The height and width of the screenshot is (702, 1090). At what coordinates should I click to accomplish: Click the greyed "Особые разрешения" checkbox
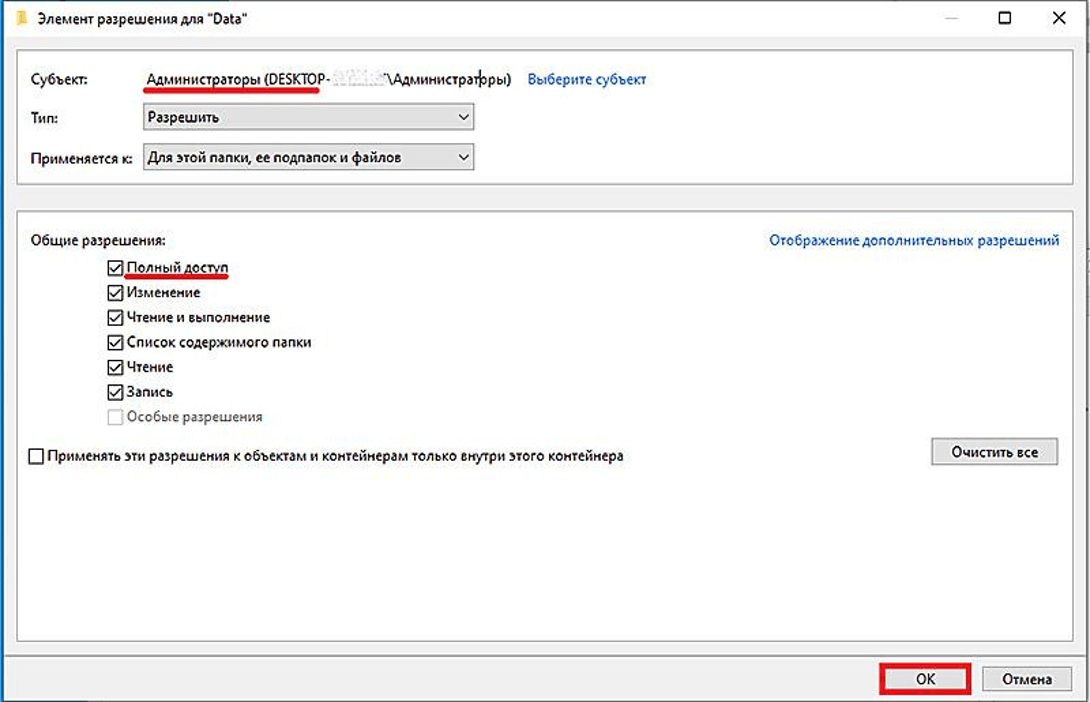click(x=115, y=417)
